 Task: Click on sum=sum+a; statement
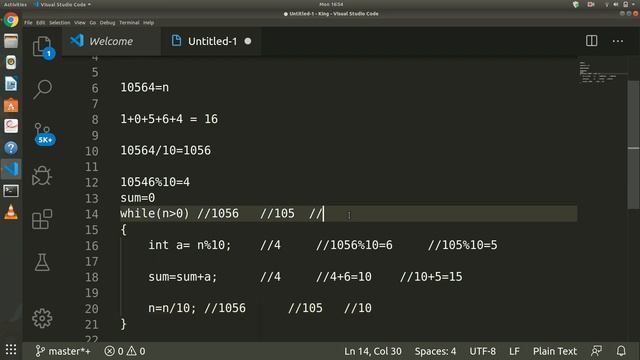pyautogui.click(x=183, y=277)
